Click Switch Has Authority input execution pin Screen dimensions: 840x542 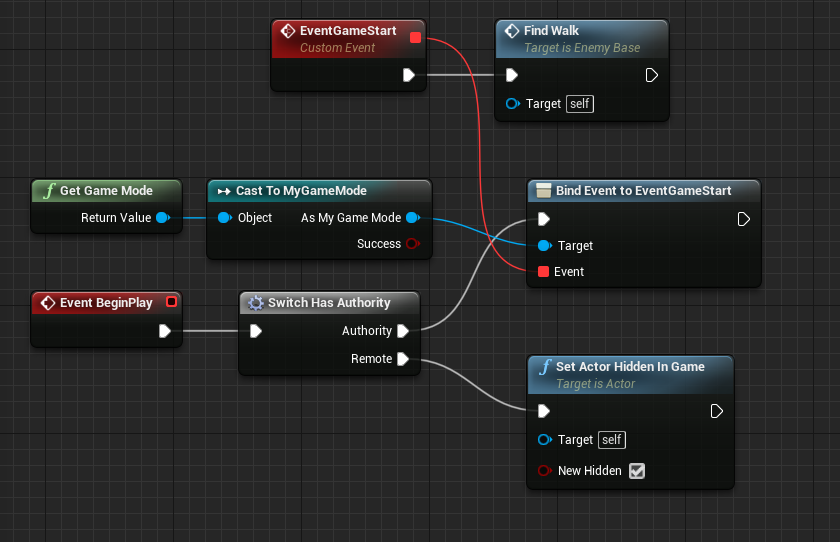tap(256, 331)
